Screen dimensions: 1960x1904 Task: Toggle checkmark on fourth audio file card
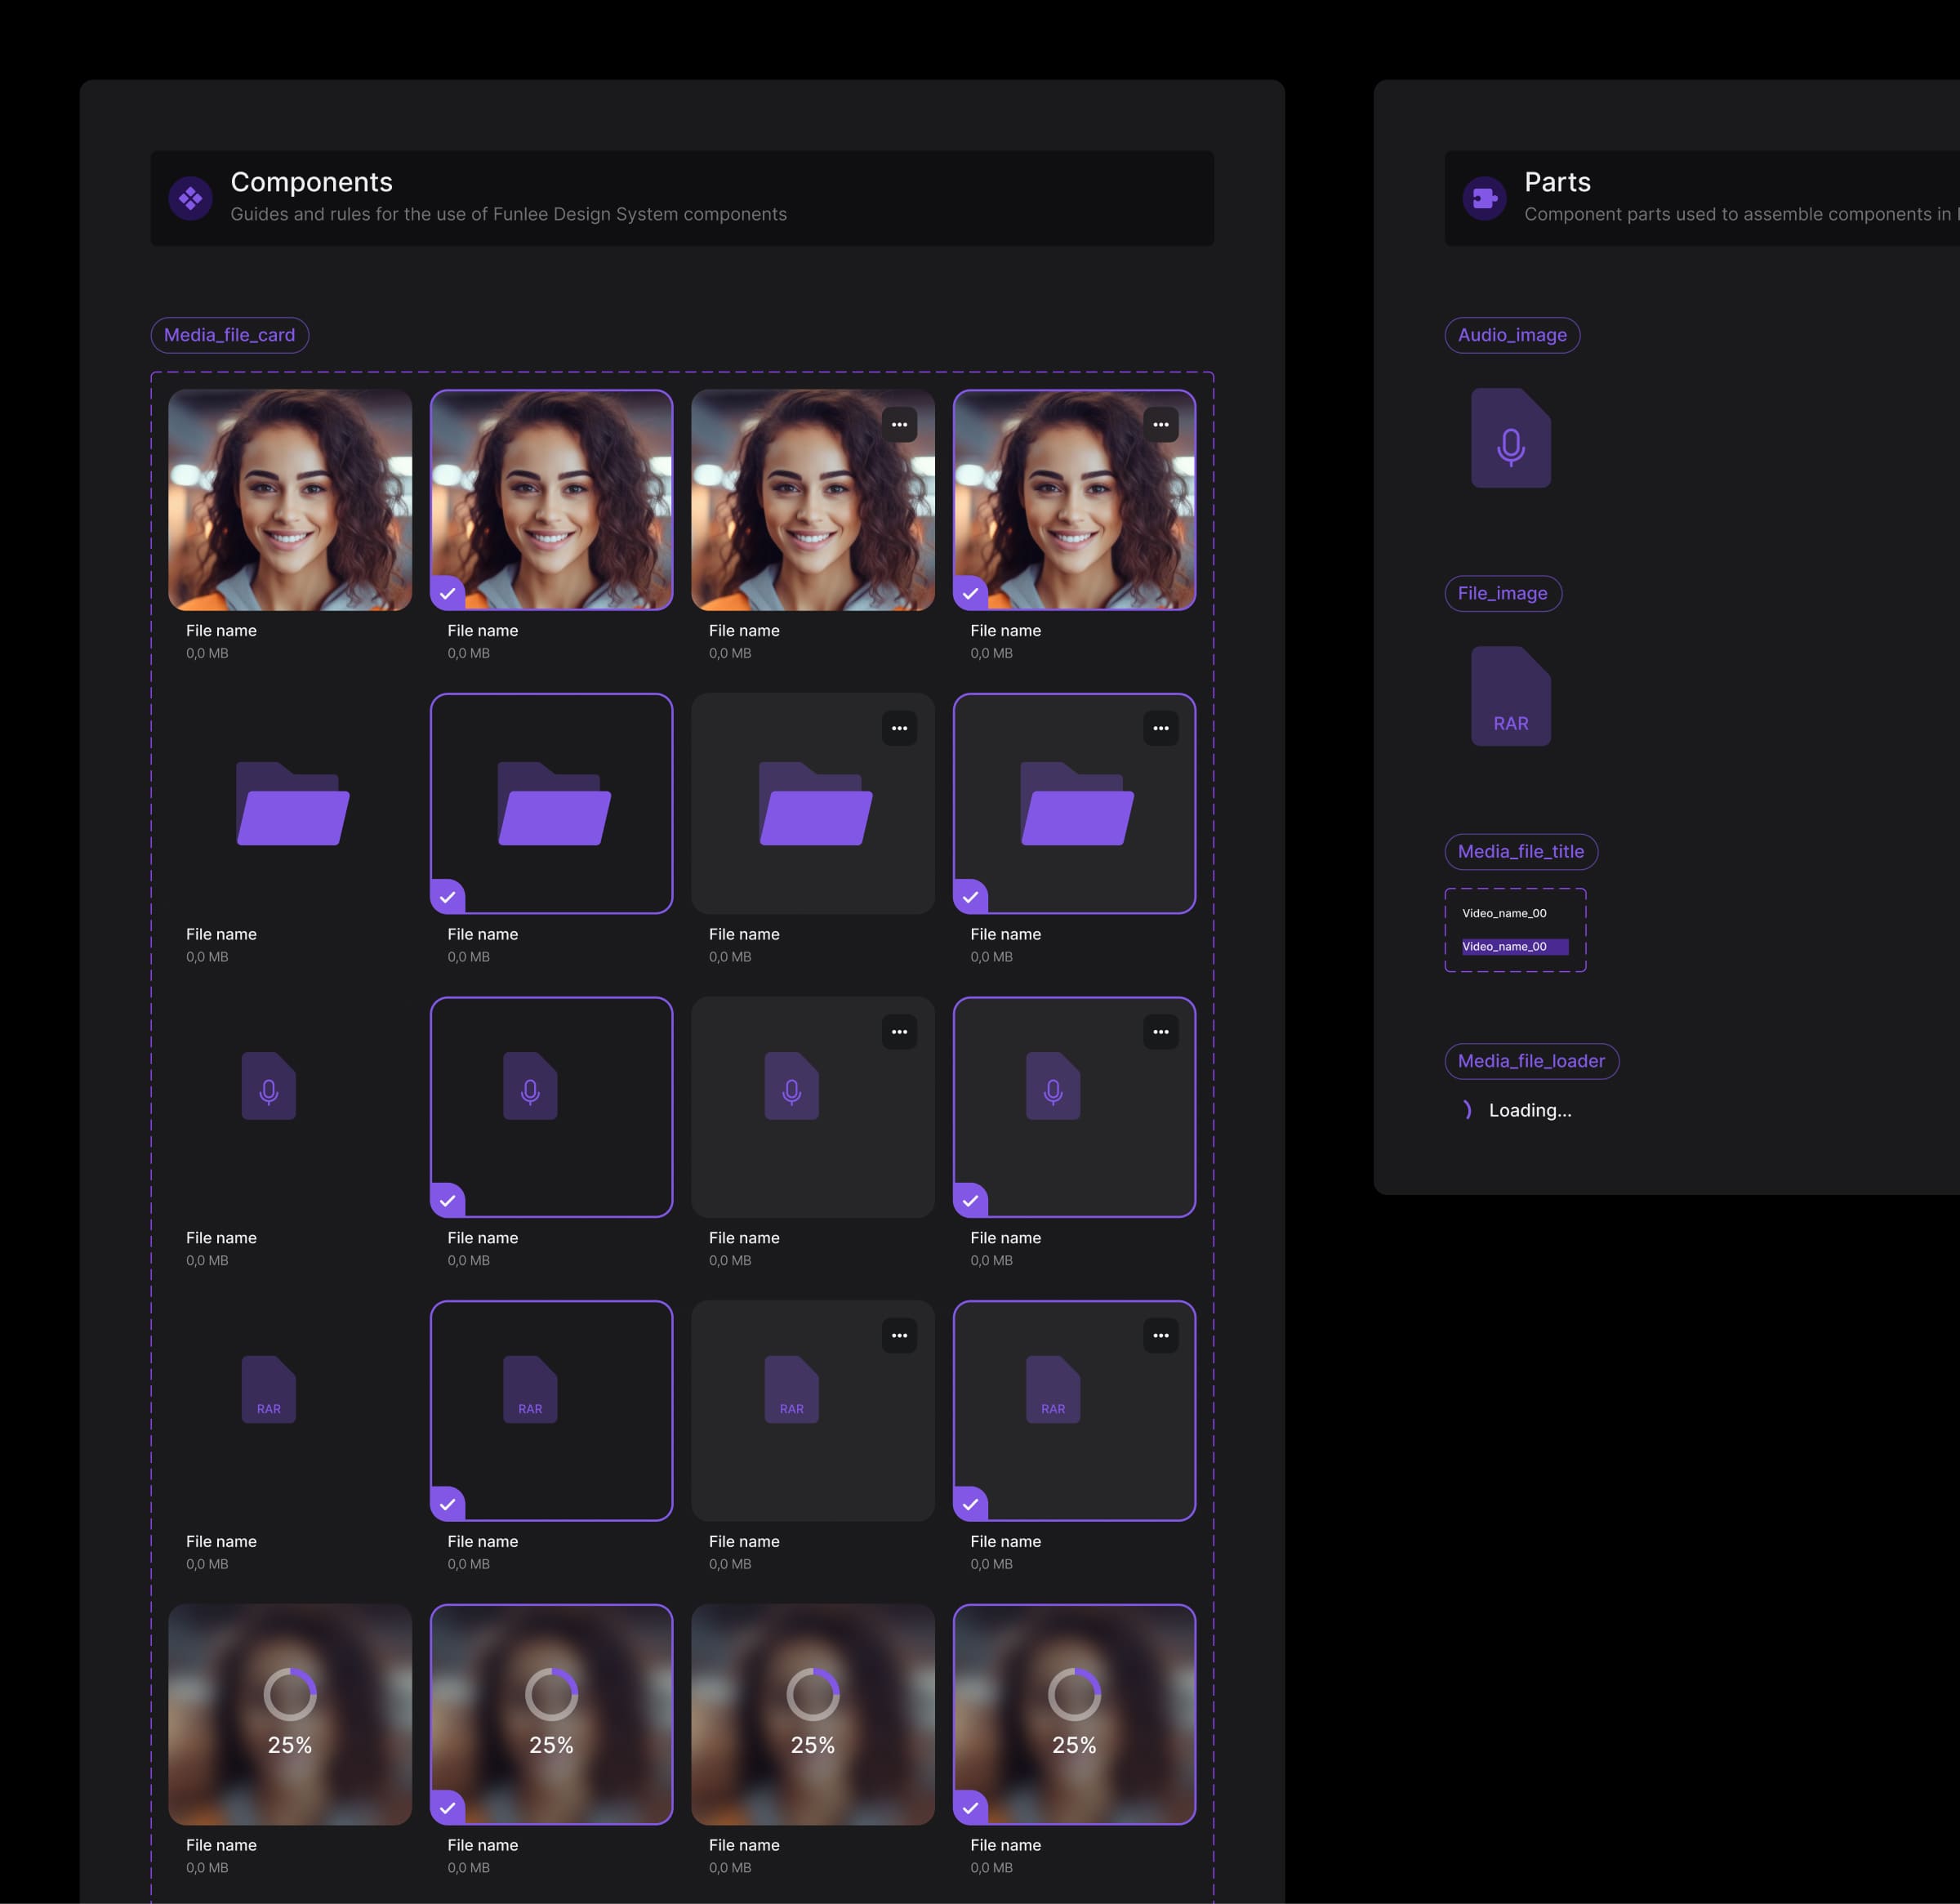970,1201
